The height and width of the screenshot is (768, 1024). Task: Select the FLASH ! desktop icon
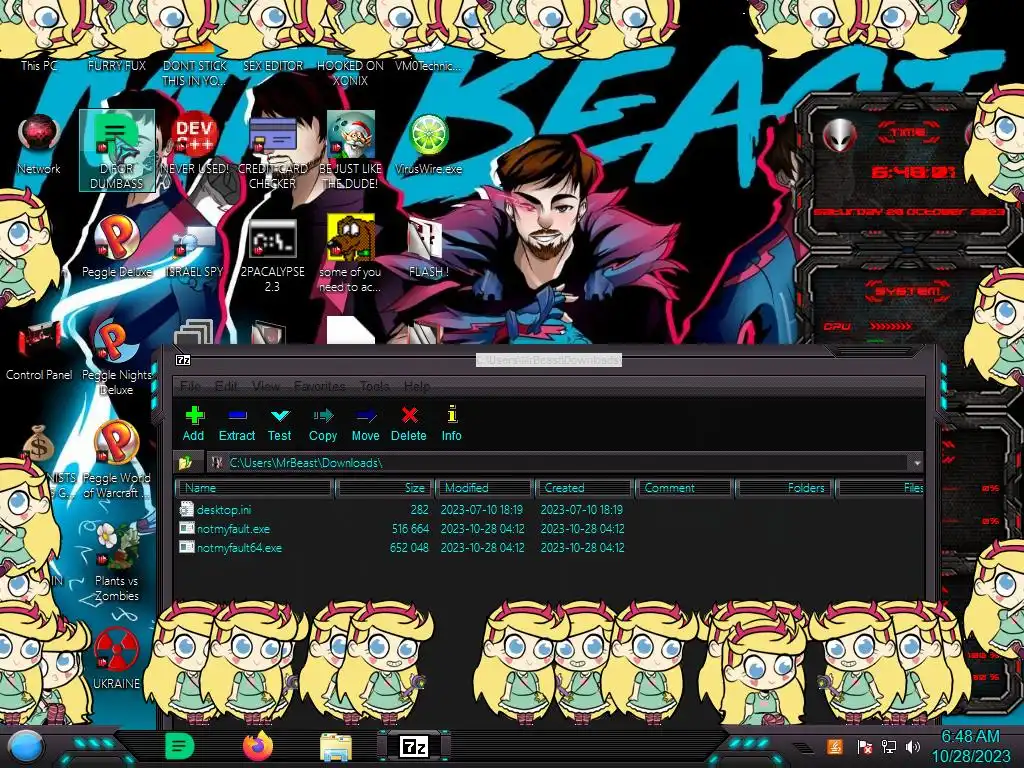pyautogui.click(x=428, y=248)
